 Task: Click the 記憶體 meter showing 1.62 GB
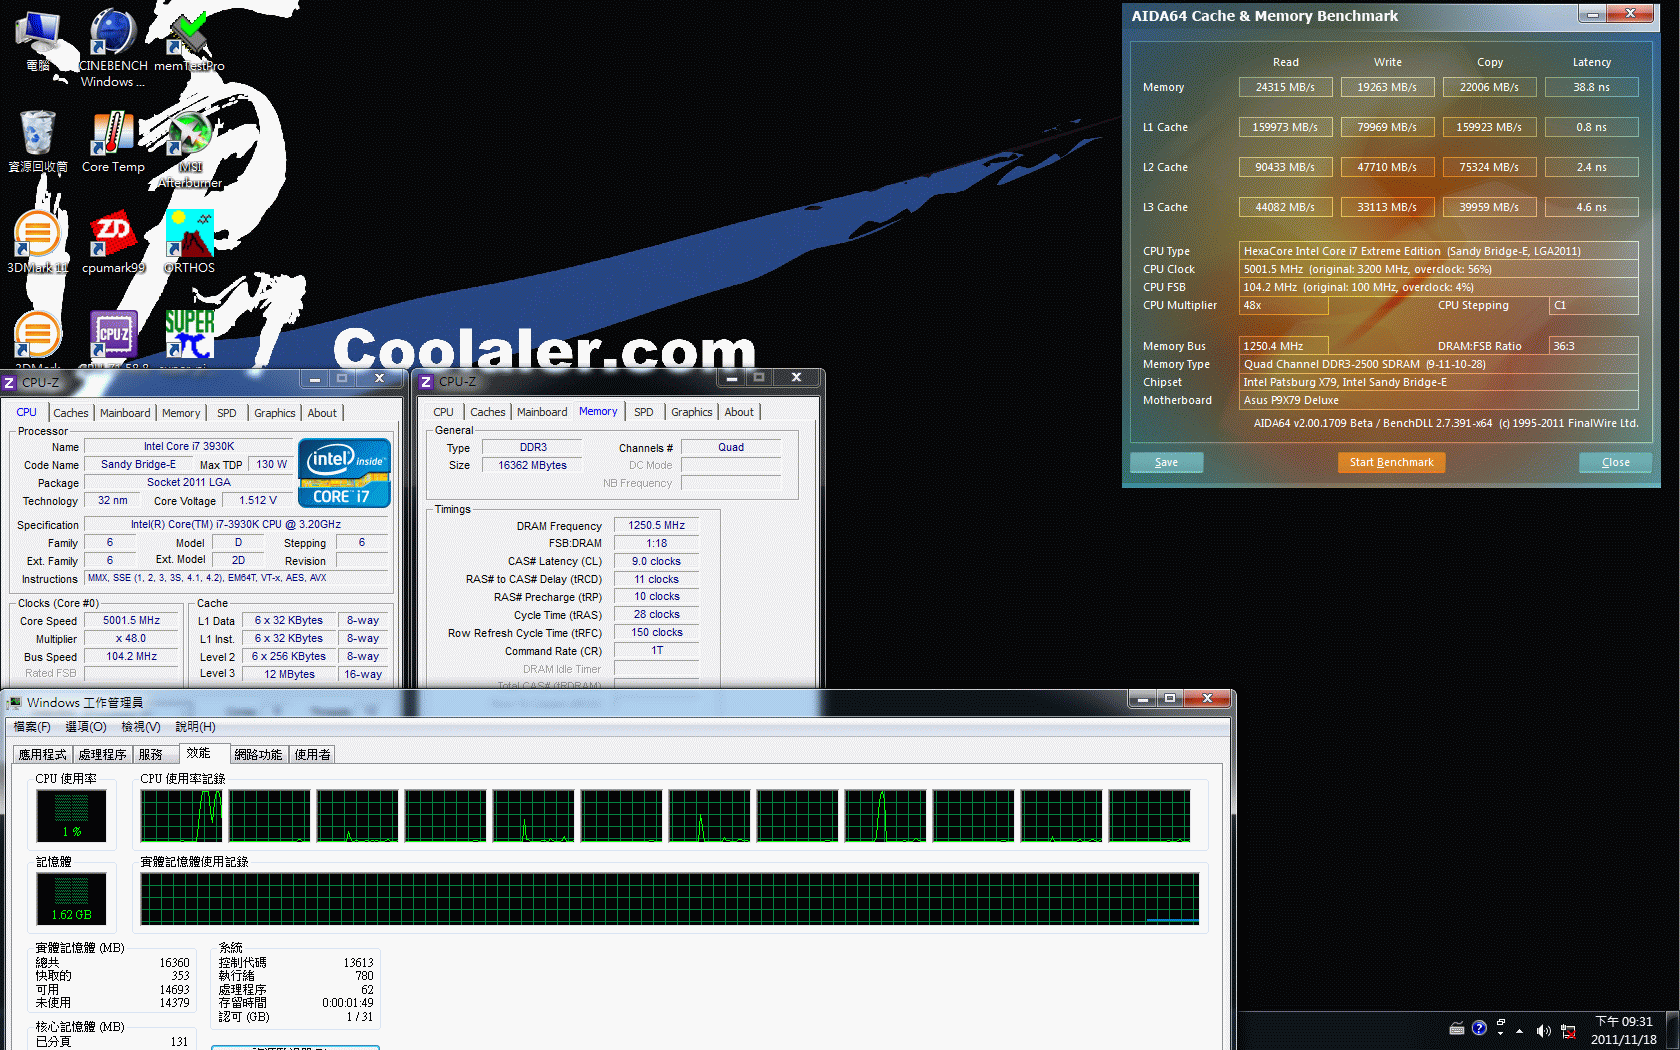[71, 899]
